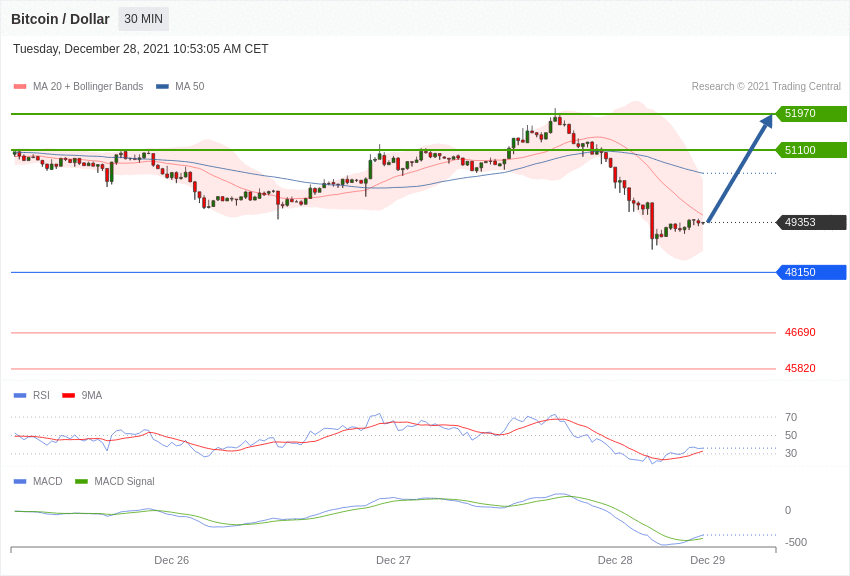Click the 46690 red support value
The image size is (850, 576).
point(800,332)
